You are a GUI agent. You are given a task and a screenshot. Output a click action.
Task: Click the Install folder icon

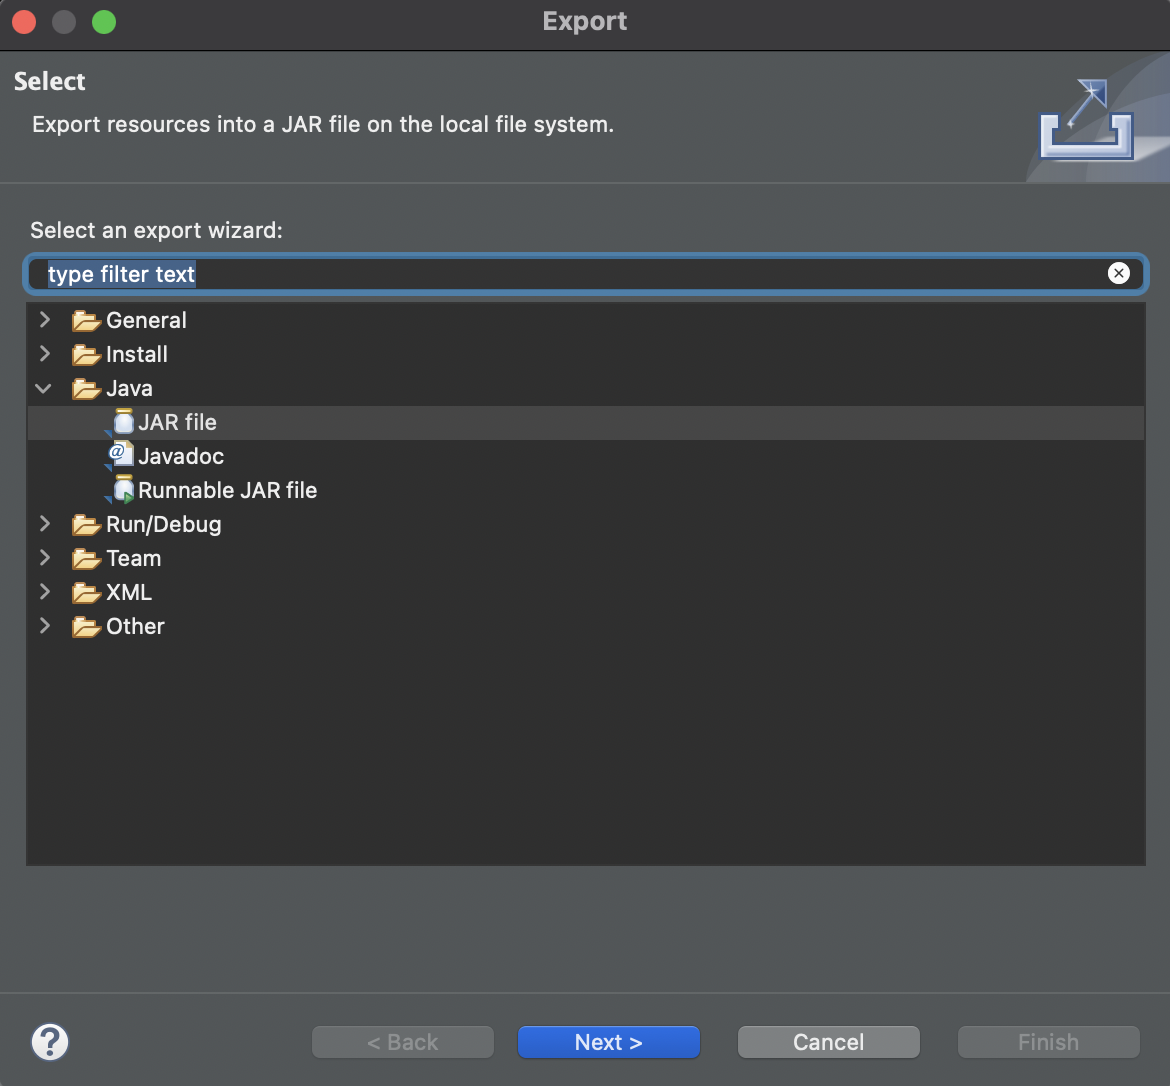pyautogui.click(x=87, y=355)
